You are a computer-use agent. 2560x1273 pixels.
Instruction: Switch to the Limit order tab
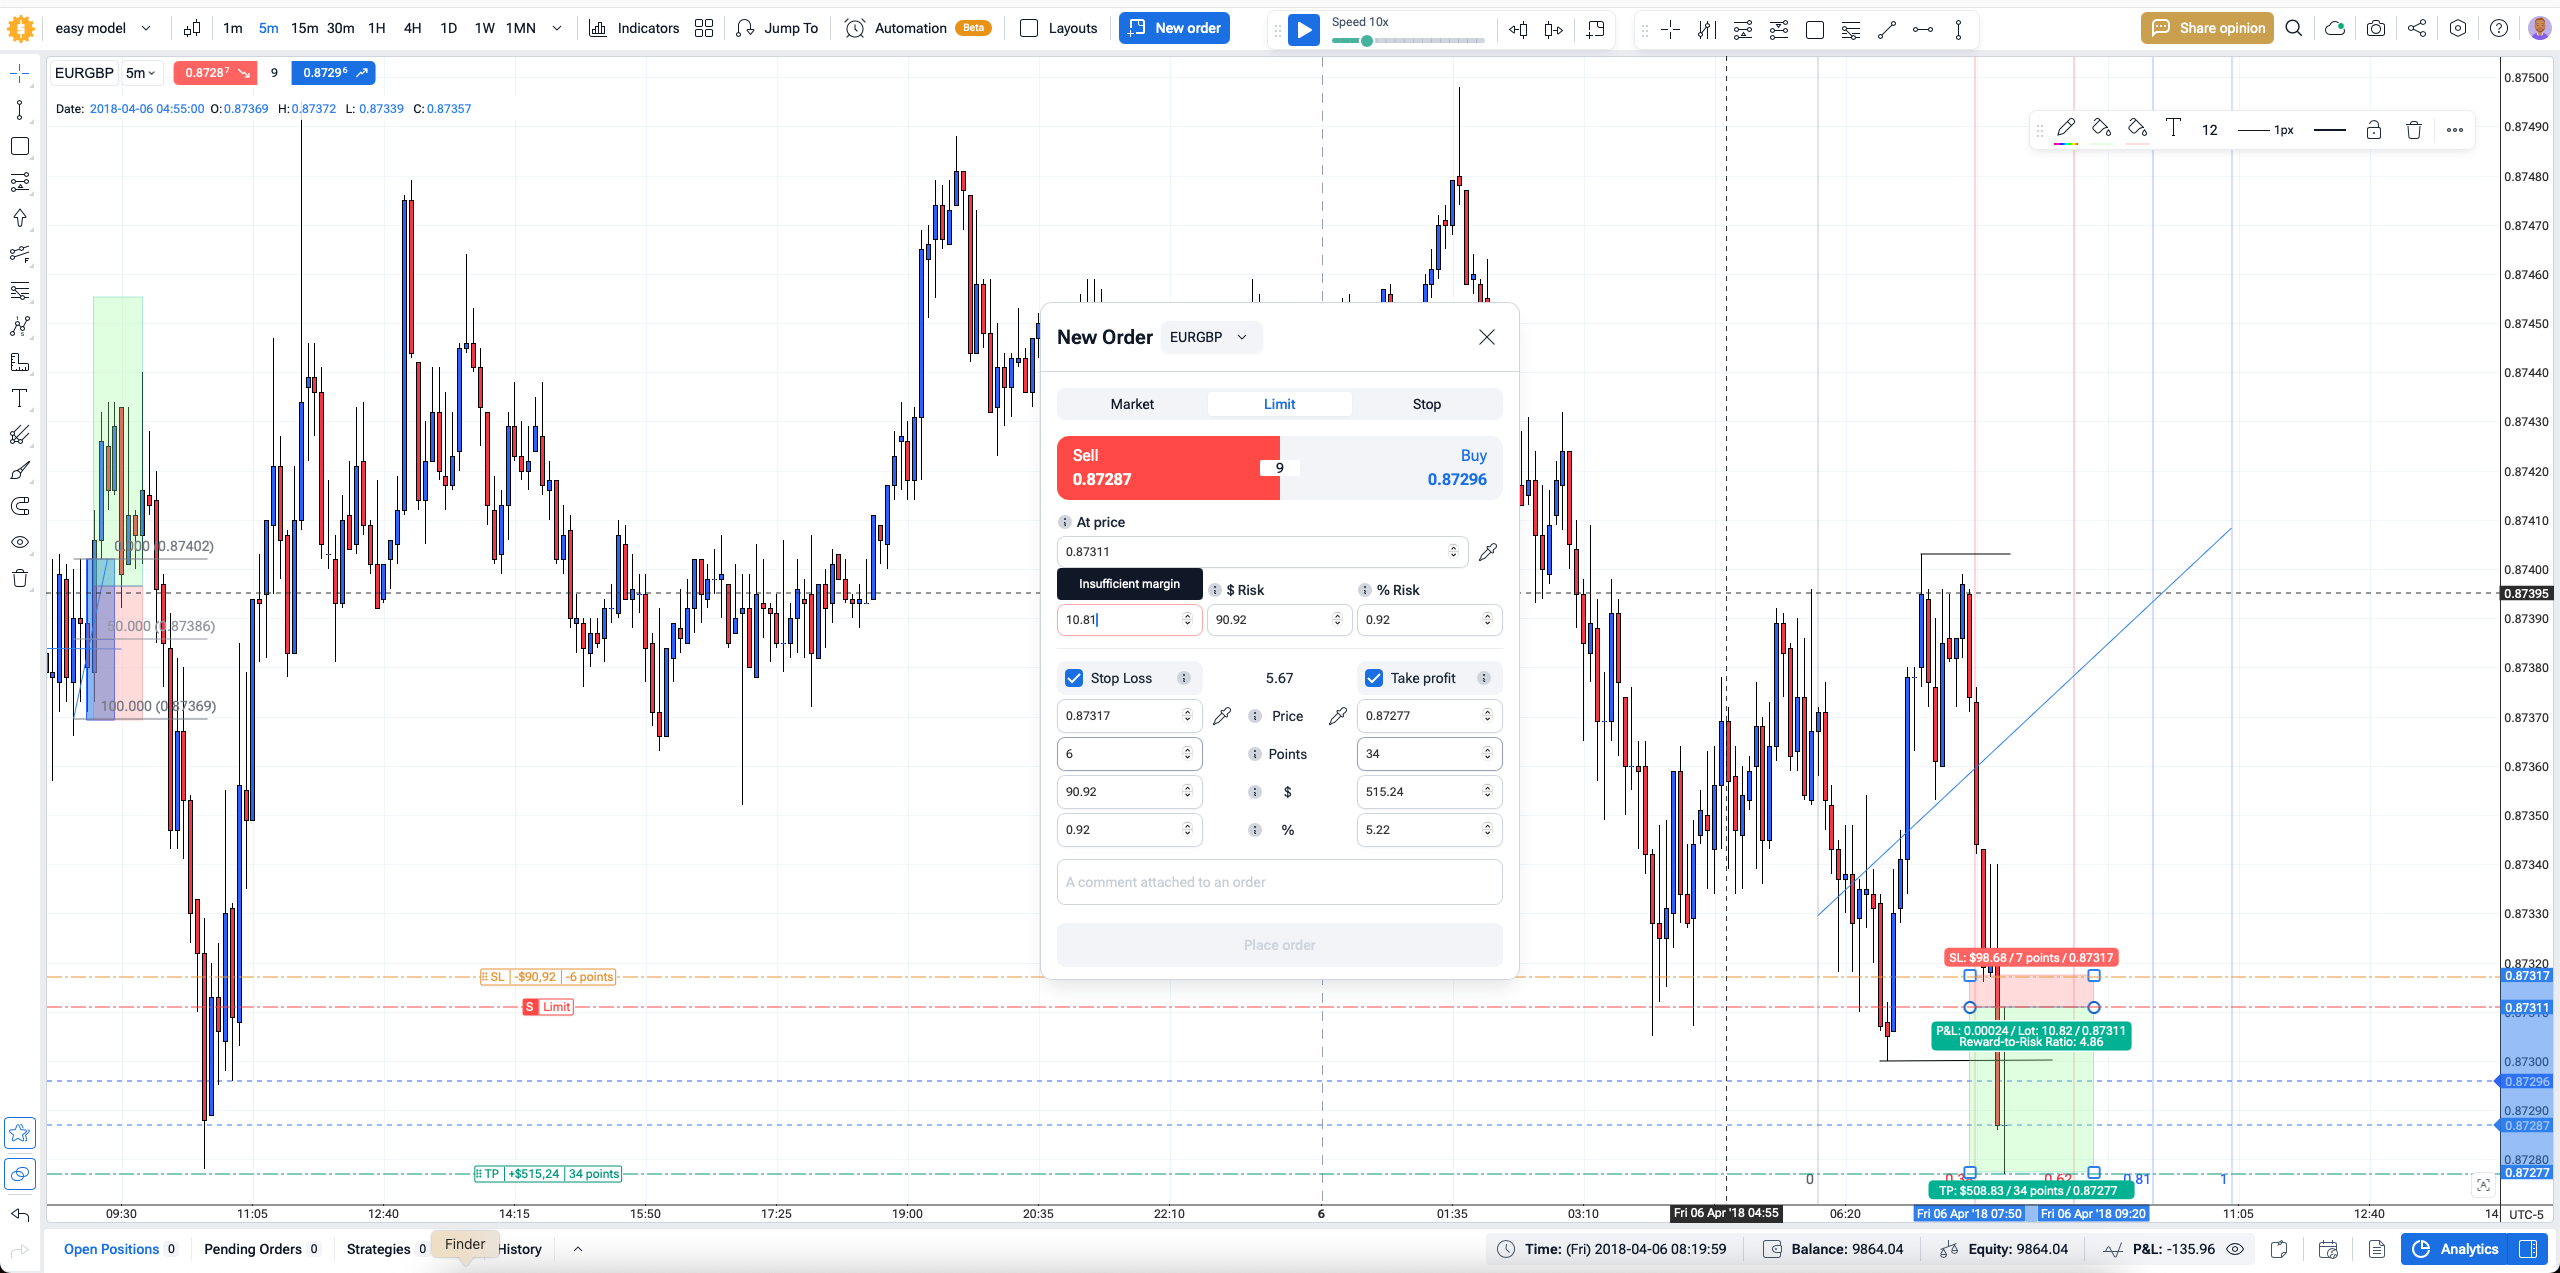pyautogui.click(x=1280, y=404)
